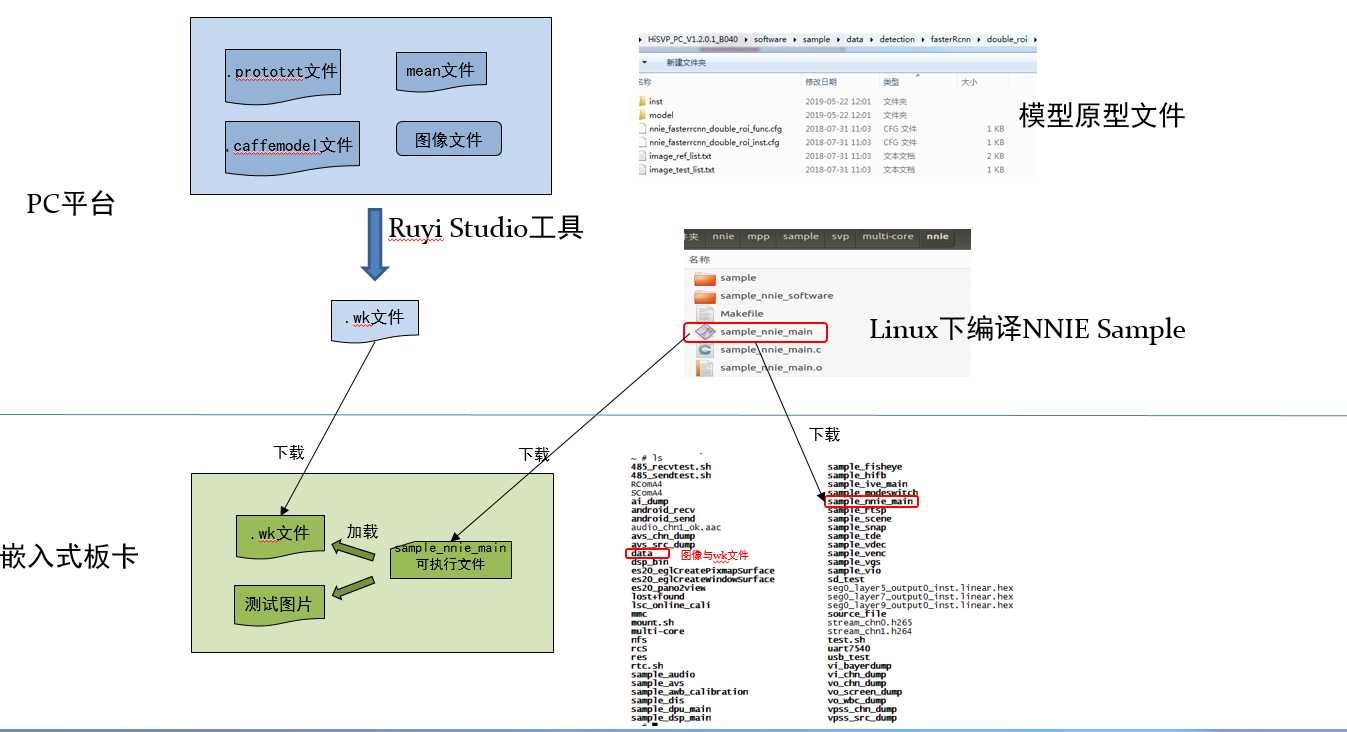Click the sort arrow on the 类型 column
The height and width of the screenshot is (732, 1347).
point(917,74)
